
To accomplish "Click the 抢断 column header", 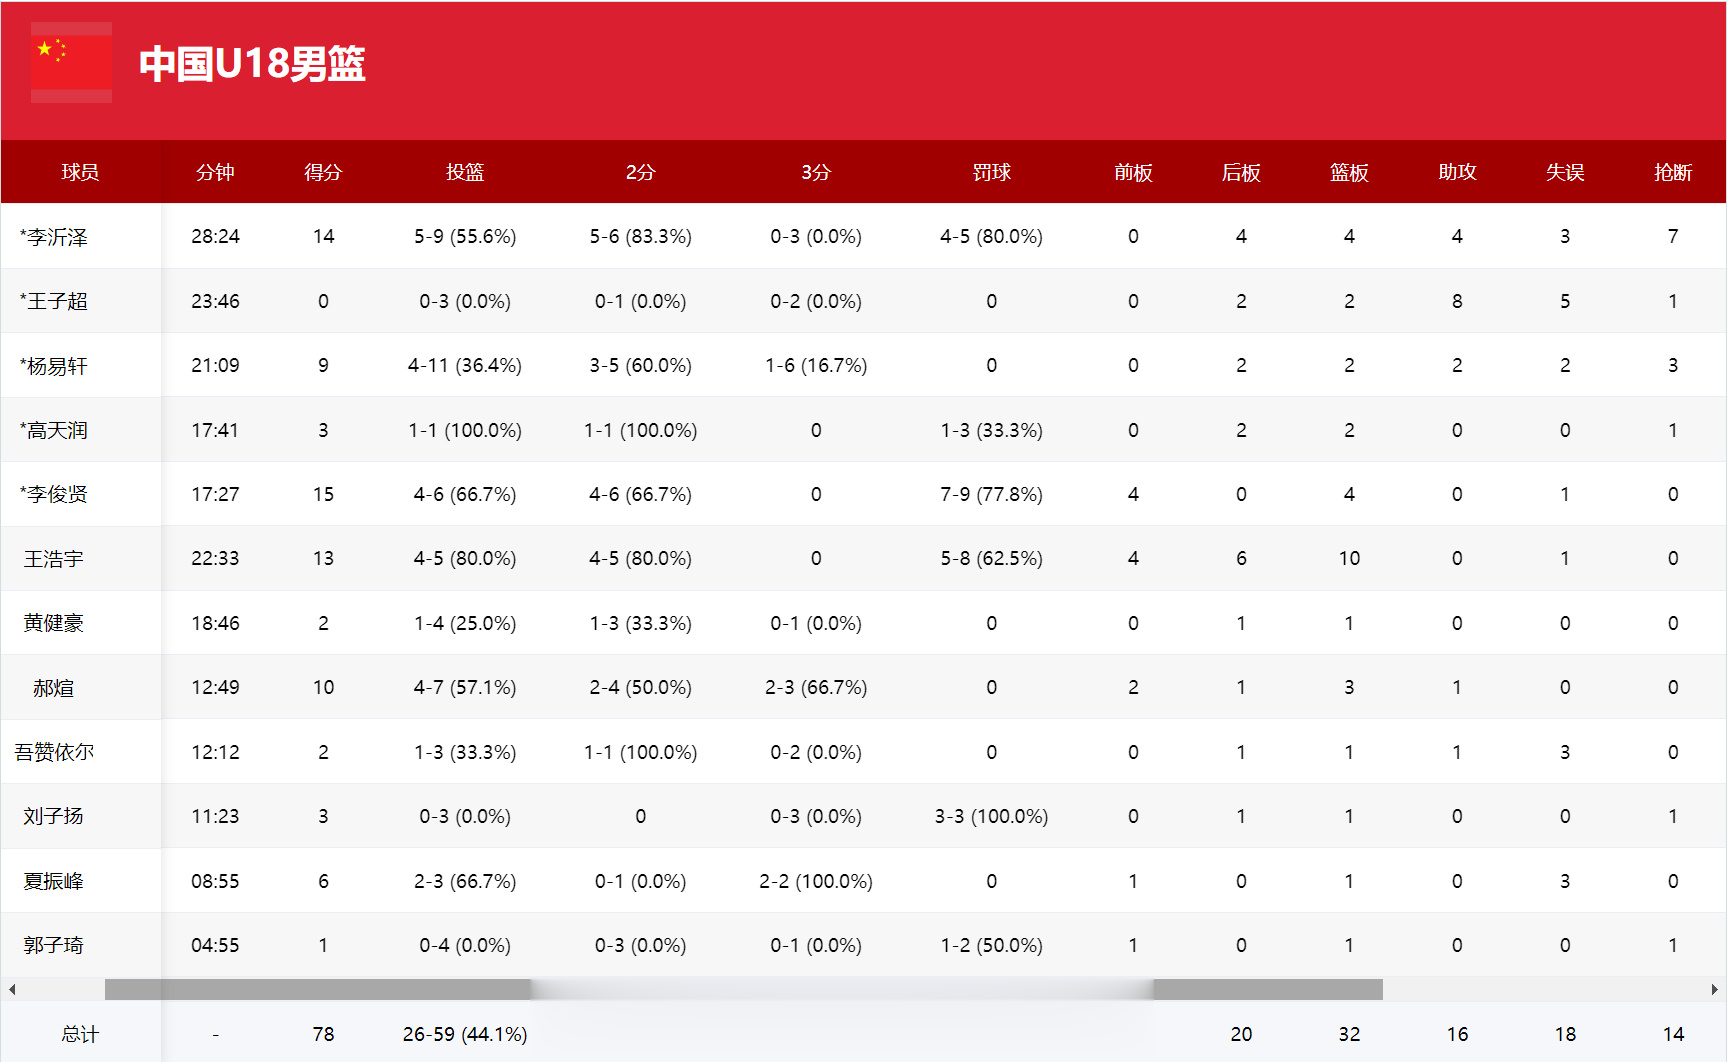I will pos(1672,172).
